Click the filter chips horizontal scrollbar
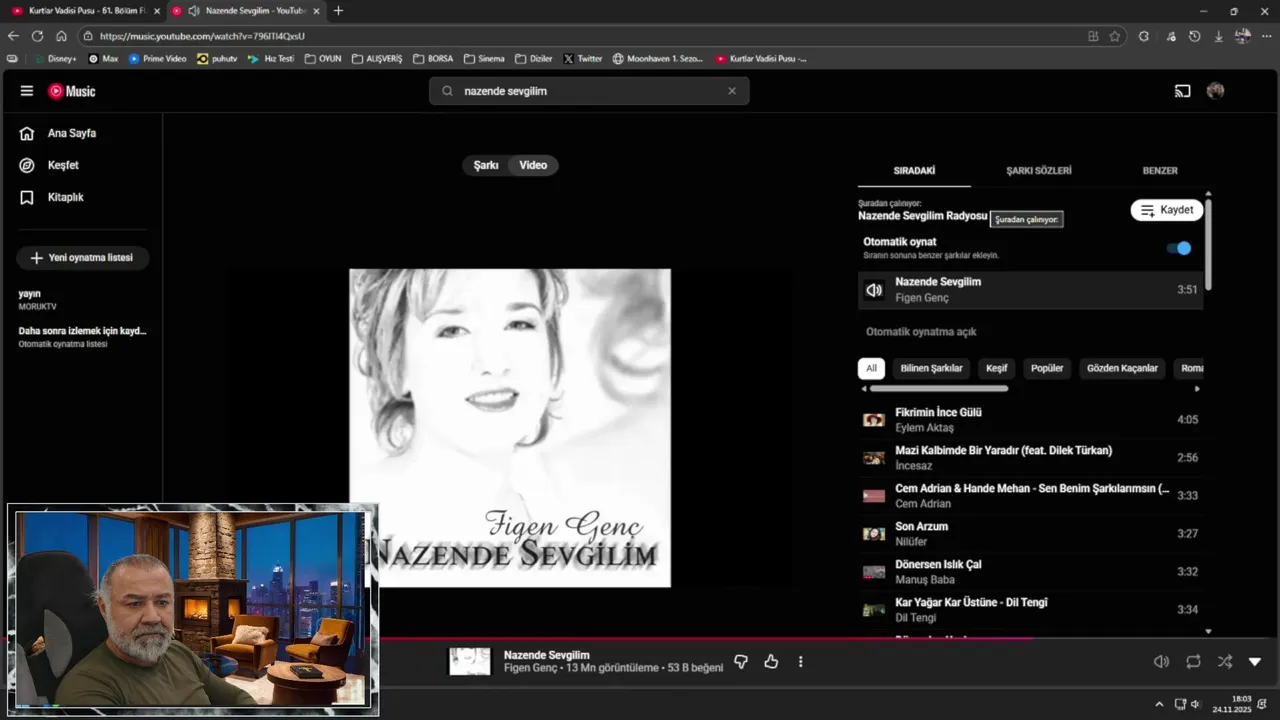Screen dimensions: 1280x720 tap(939, 389)
